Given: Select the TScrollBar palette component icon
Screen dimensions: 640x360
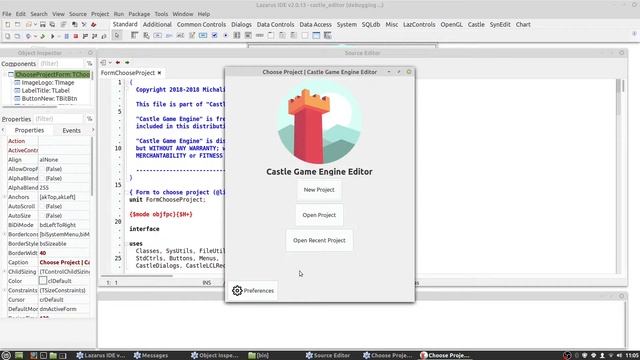Looking at the screenshot, I should 259,36.
